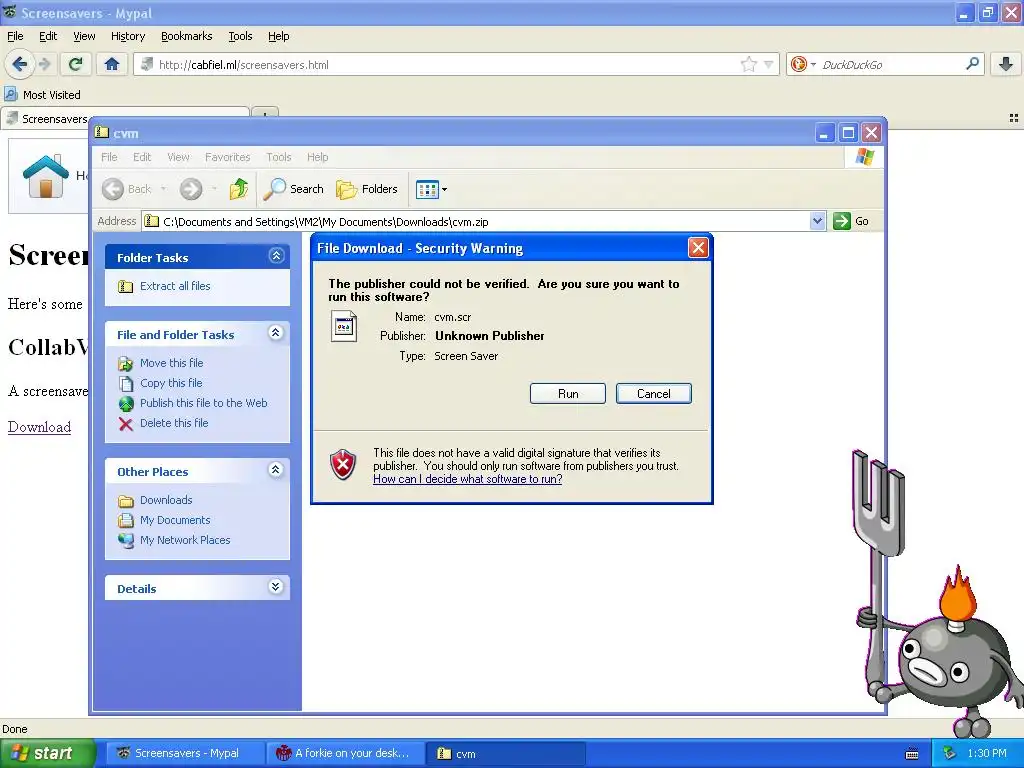
Task: Click the system tray icon beside the clock
Action: [950, 754]
